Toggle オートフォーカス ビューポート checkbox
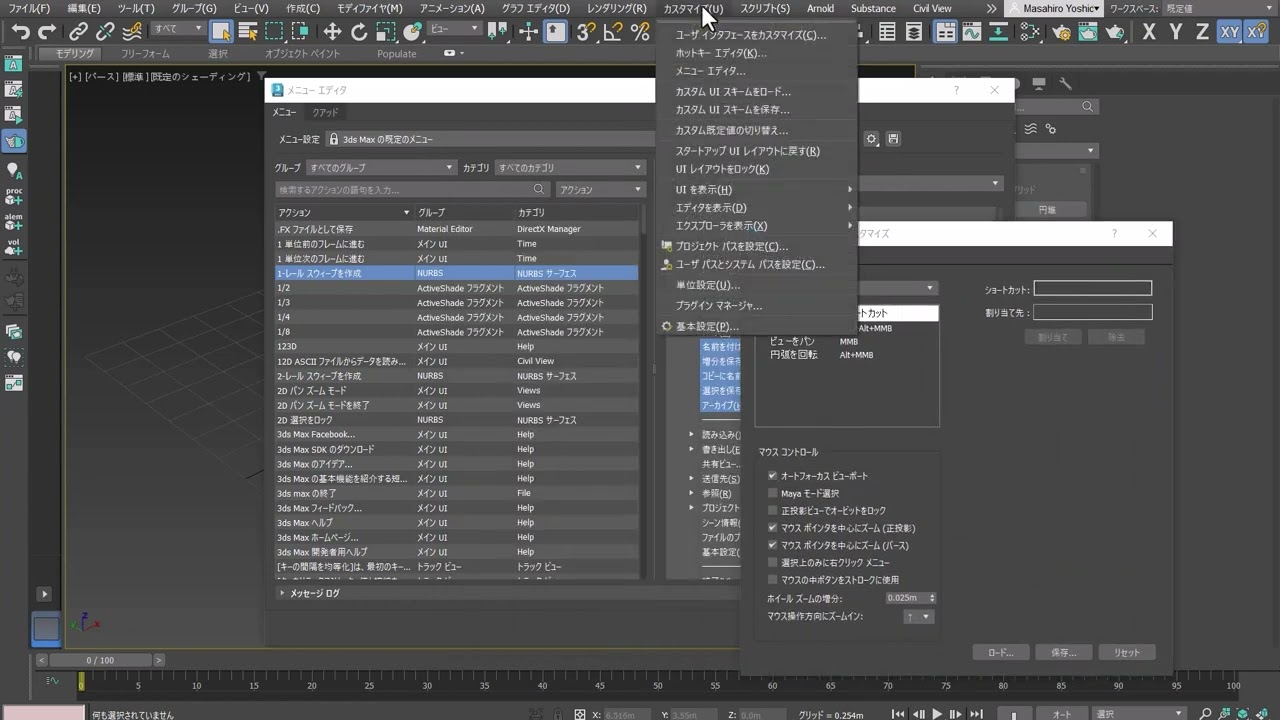1280x720 pixels. point(772,476)
